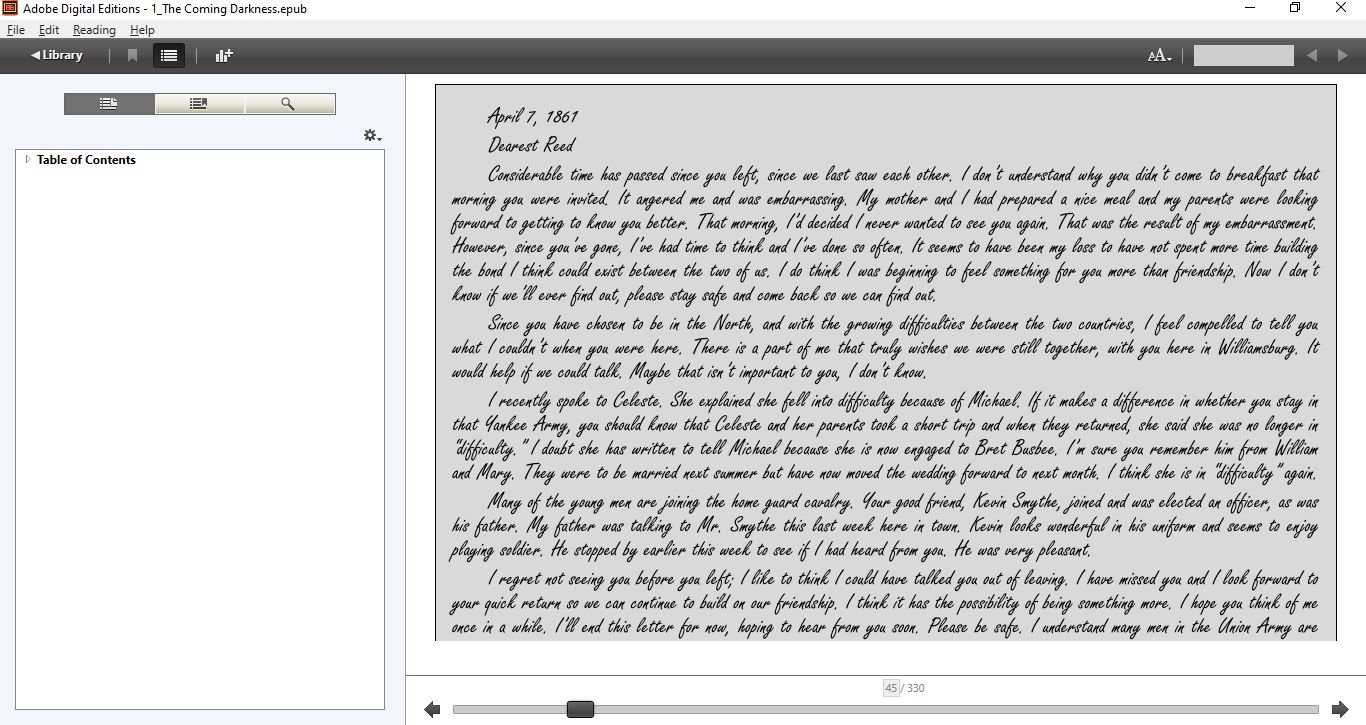Switch to the Bookmarks panel tab
This screenshot has width=1366, height=725.
coord(199,104)
